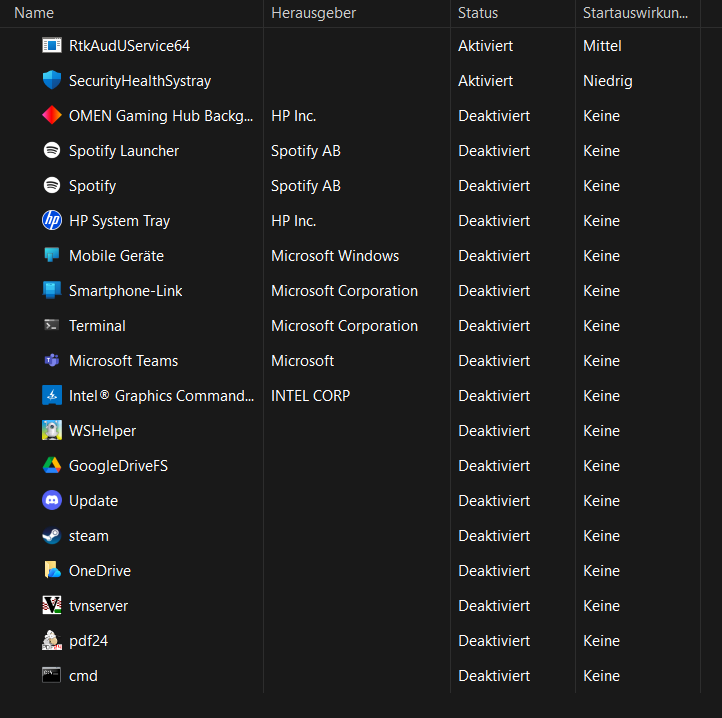Select the WSHelper icon
This screenshot has width=722, height=718.
[x=52, y=430]
